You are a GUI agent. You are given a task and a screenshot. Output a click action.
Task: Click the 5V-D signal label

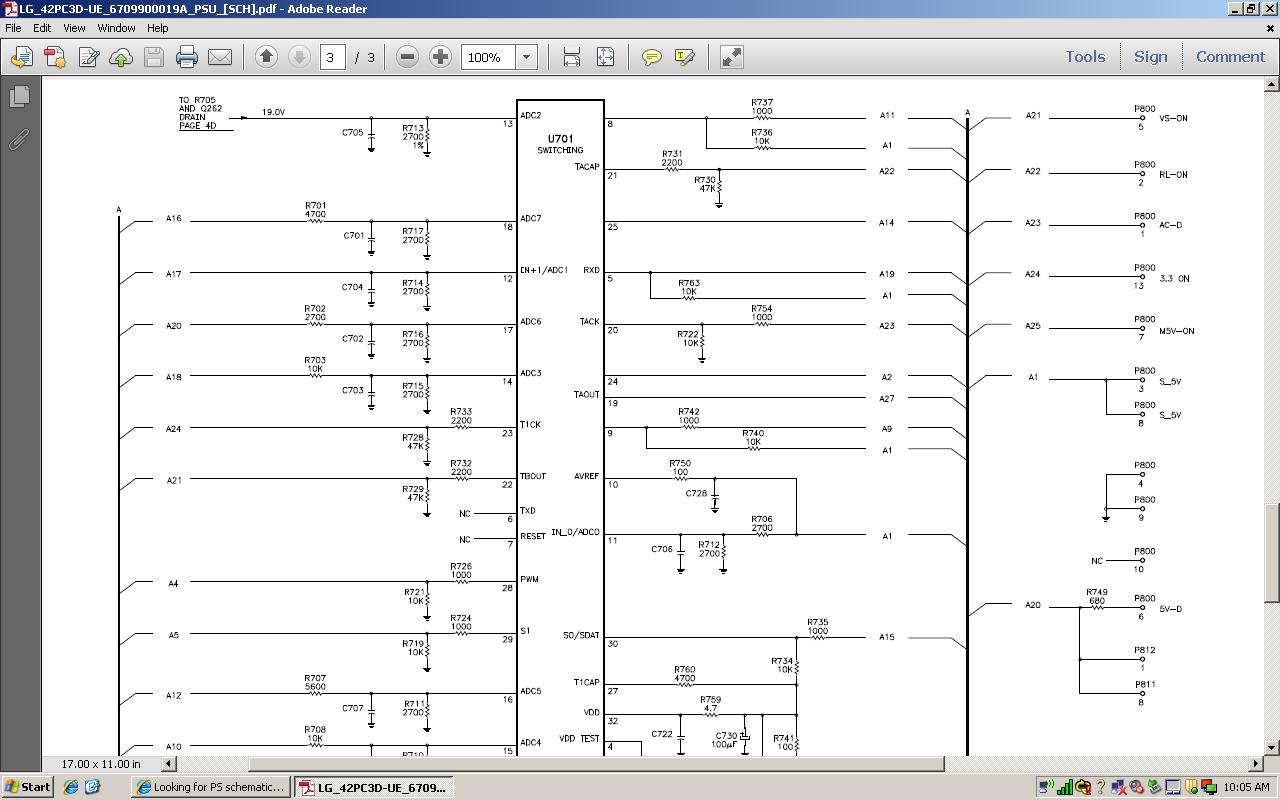[1171, 609]
